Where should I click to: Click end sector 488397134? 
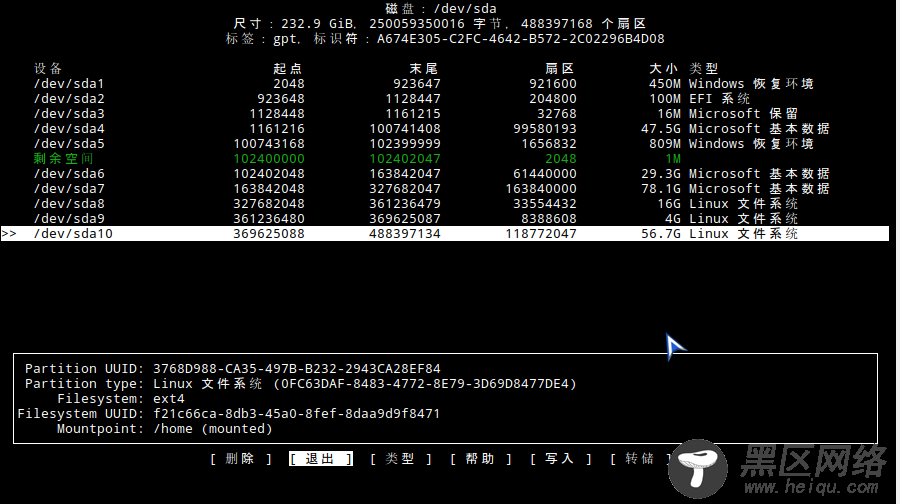[405, 234]
